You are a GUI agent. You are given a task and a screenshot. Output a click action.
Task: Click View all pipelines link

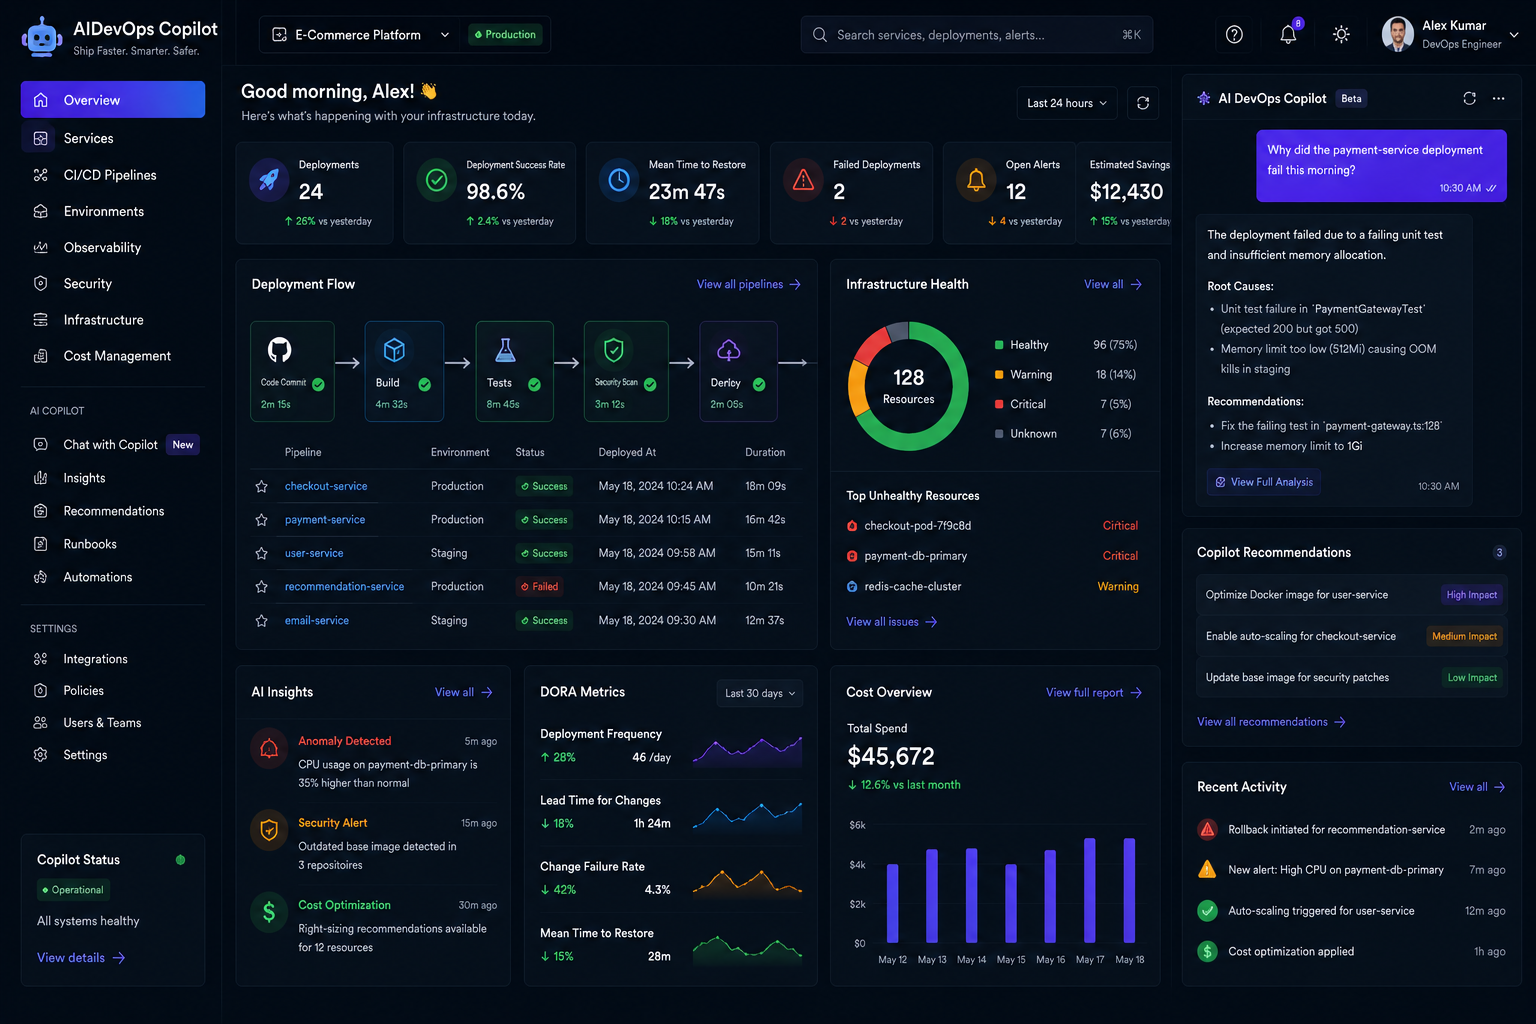pos(749,285)
